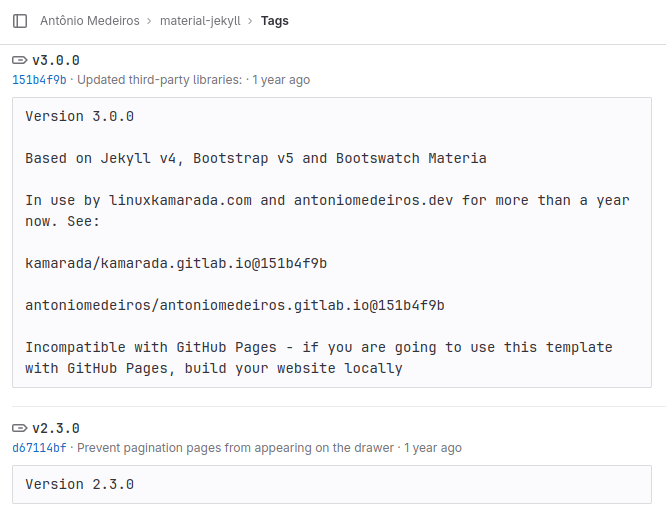Click chevron before Tags breadcrumb
666x516 pixels.
pos(251,21)
